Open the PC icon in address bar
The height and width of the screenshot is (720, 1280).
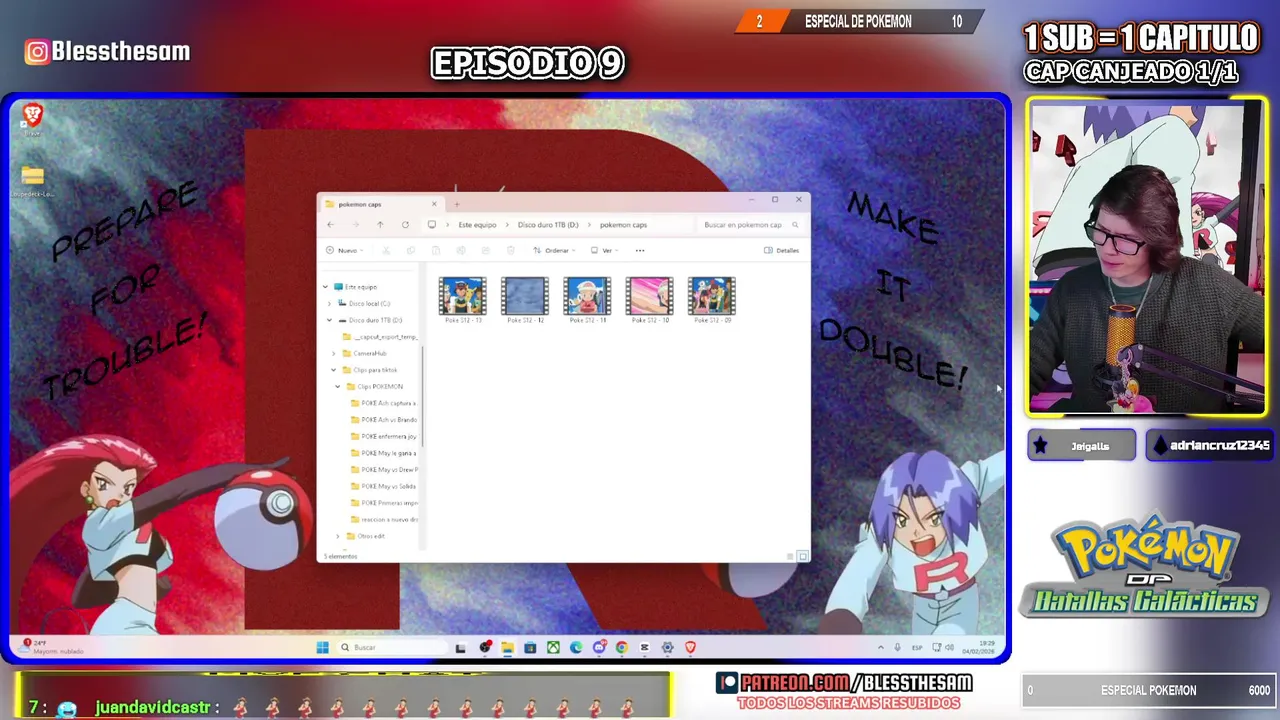pyautogui.click(x=432, y=225)
